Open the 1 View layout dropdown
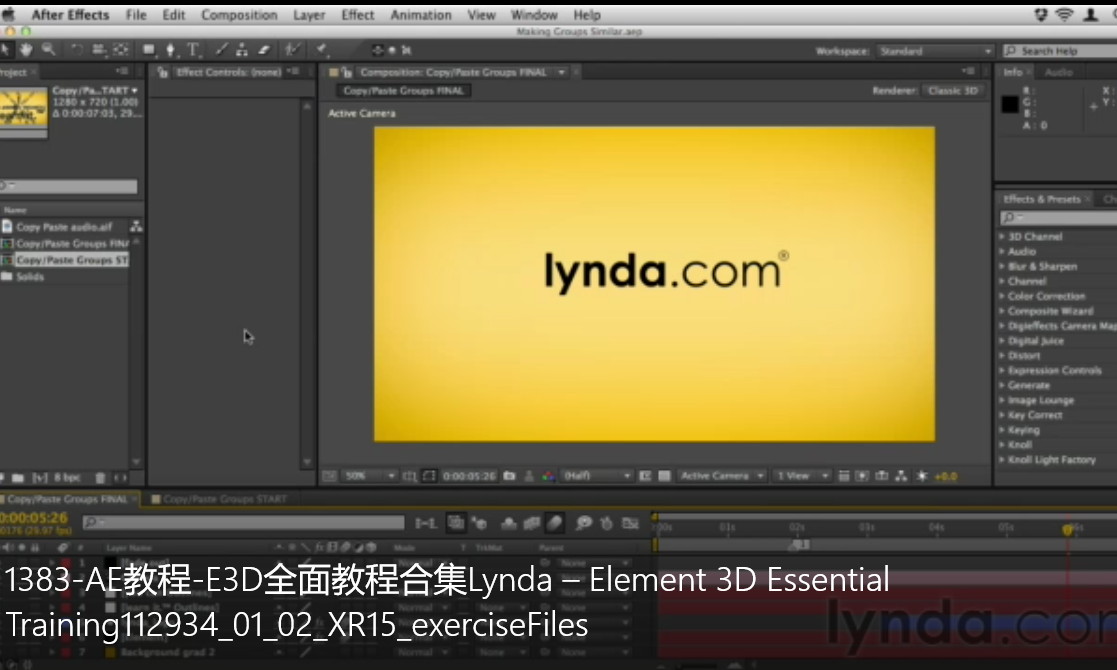The width and height of the screenshot is (1117, 670). (x=801, y=476)
